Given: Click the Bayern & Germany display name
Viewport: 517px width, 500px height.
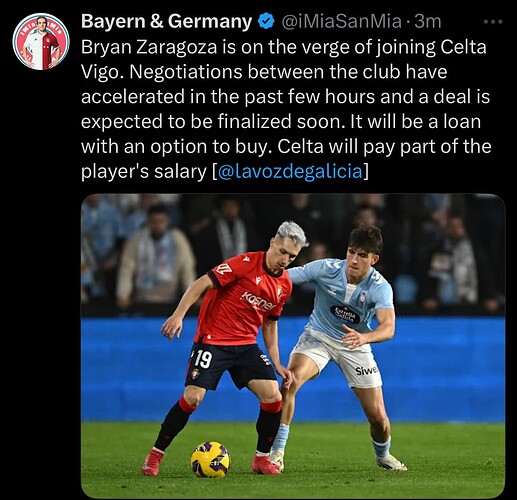Looking at the screenshot, I should tap(167, 22).
